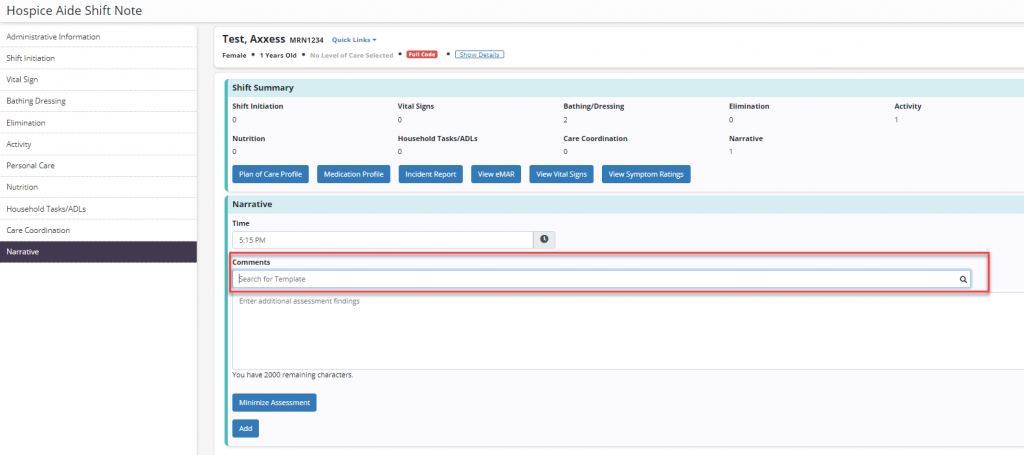
Task: Click the Show Details link
Action: coord(479,54)
